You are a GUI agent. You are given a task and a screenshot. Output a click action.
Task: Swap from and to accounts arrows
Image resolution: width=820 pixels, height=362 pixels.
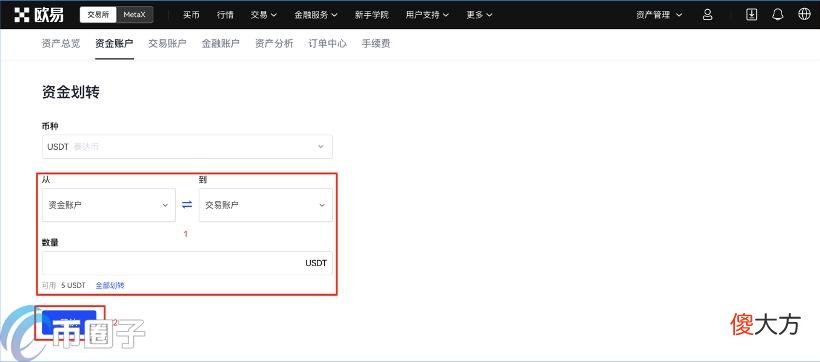coord(187,205)
